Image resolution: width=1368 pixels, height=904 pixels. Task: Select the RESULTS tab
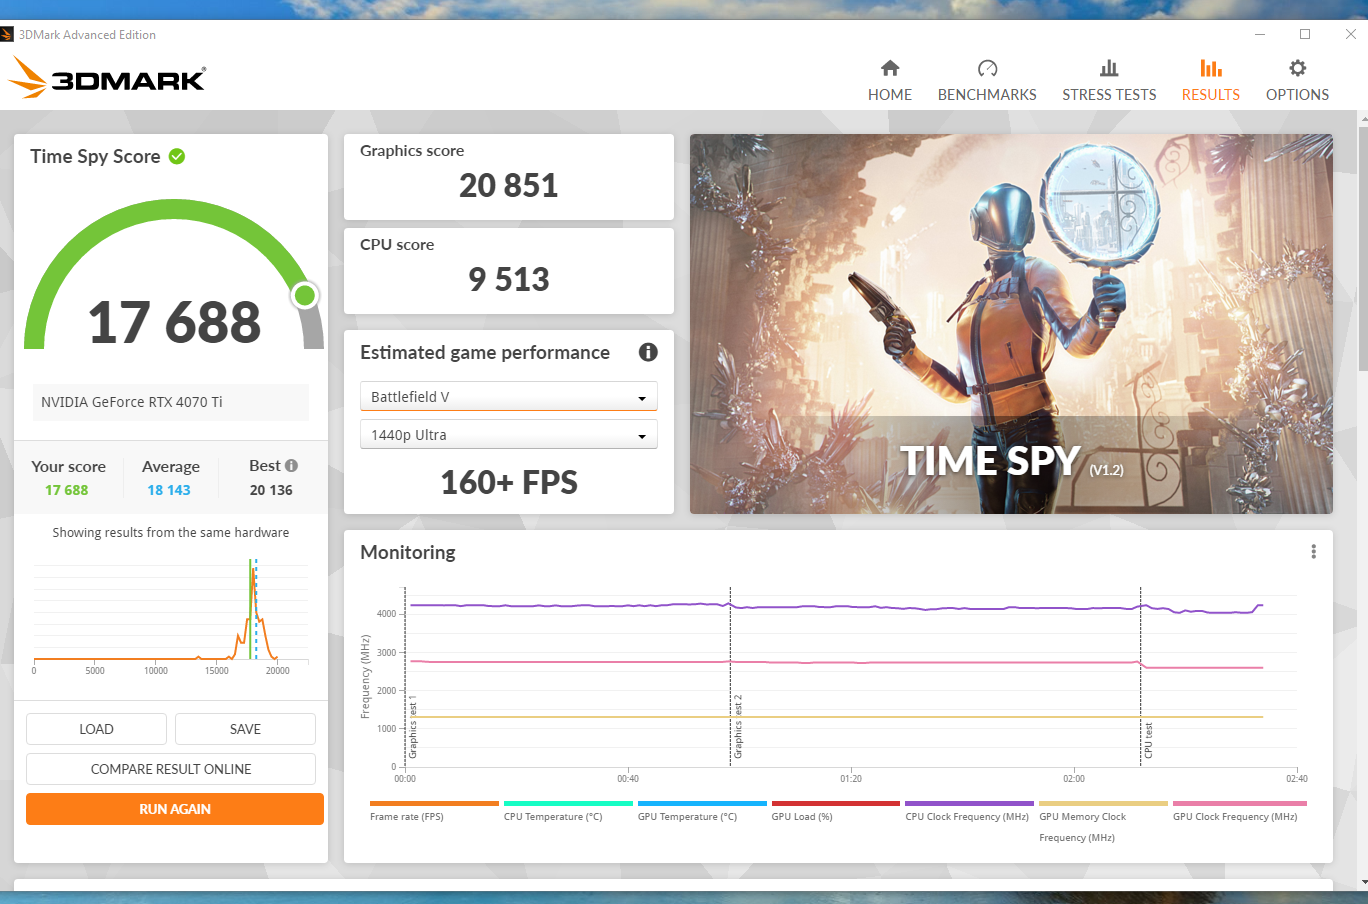pos(1210,81)
